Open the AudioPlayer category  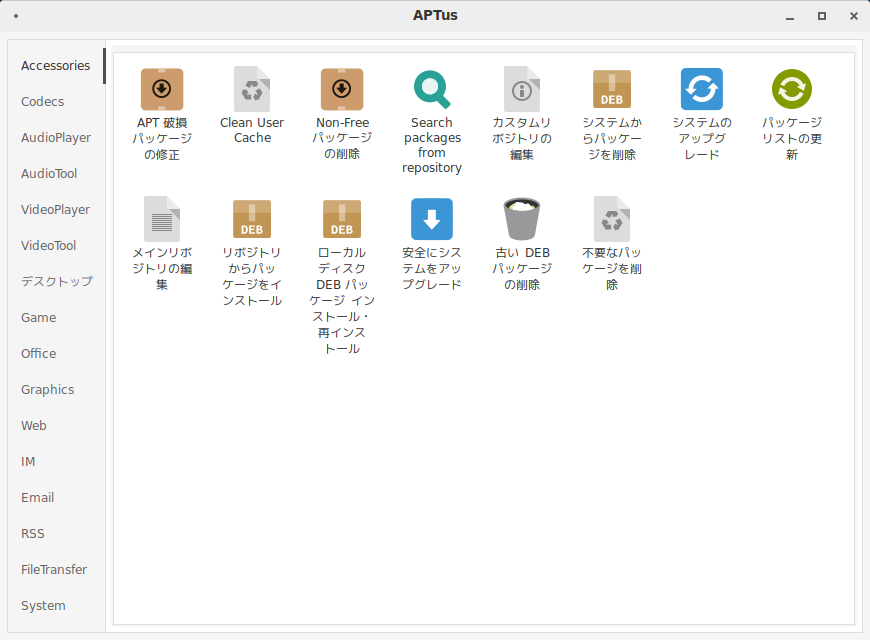pyautogui.click(x=55, y=138)
